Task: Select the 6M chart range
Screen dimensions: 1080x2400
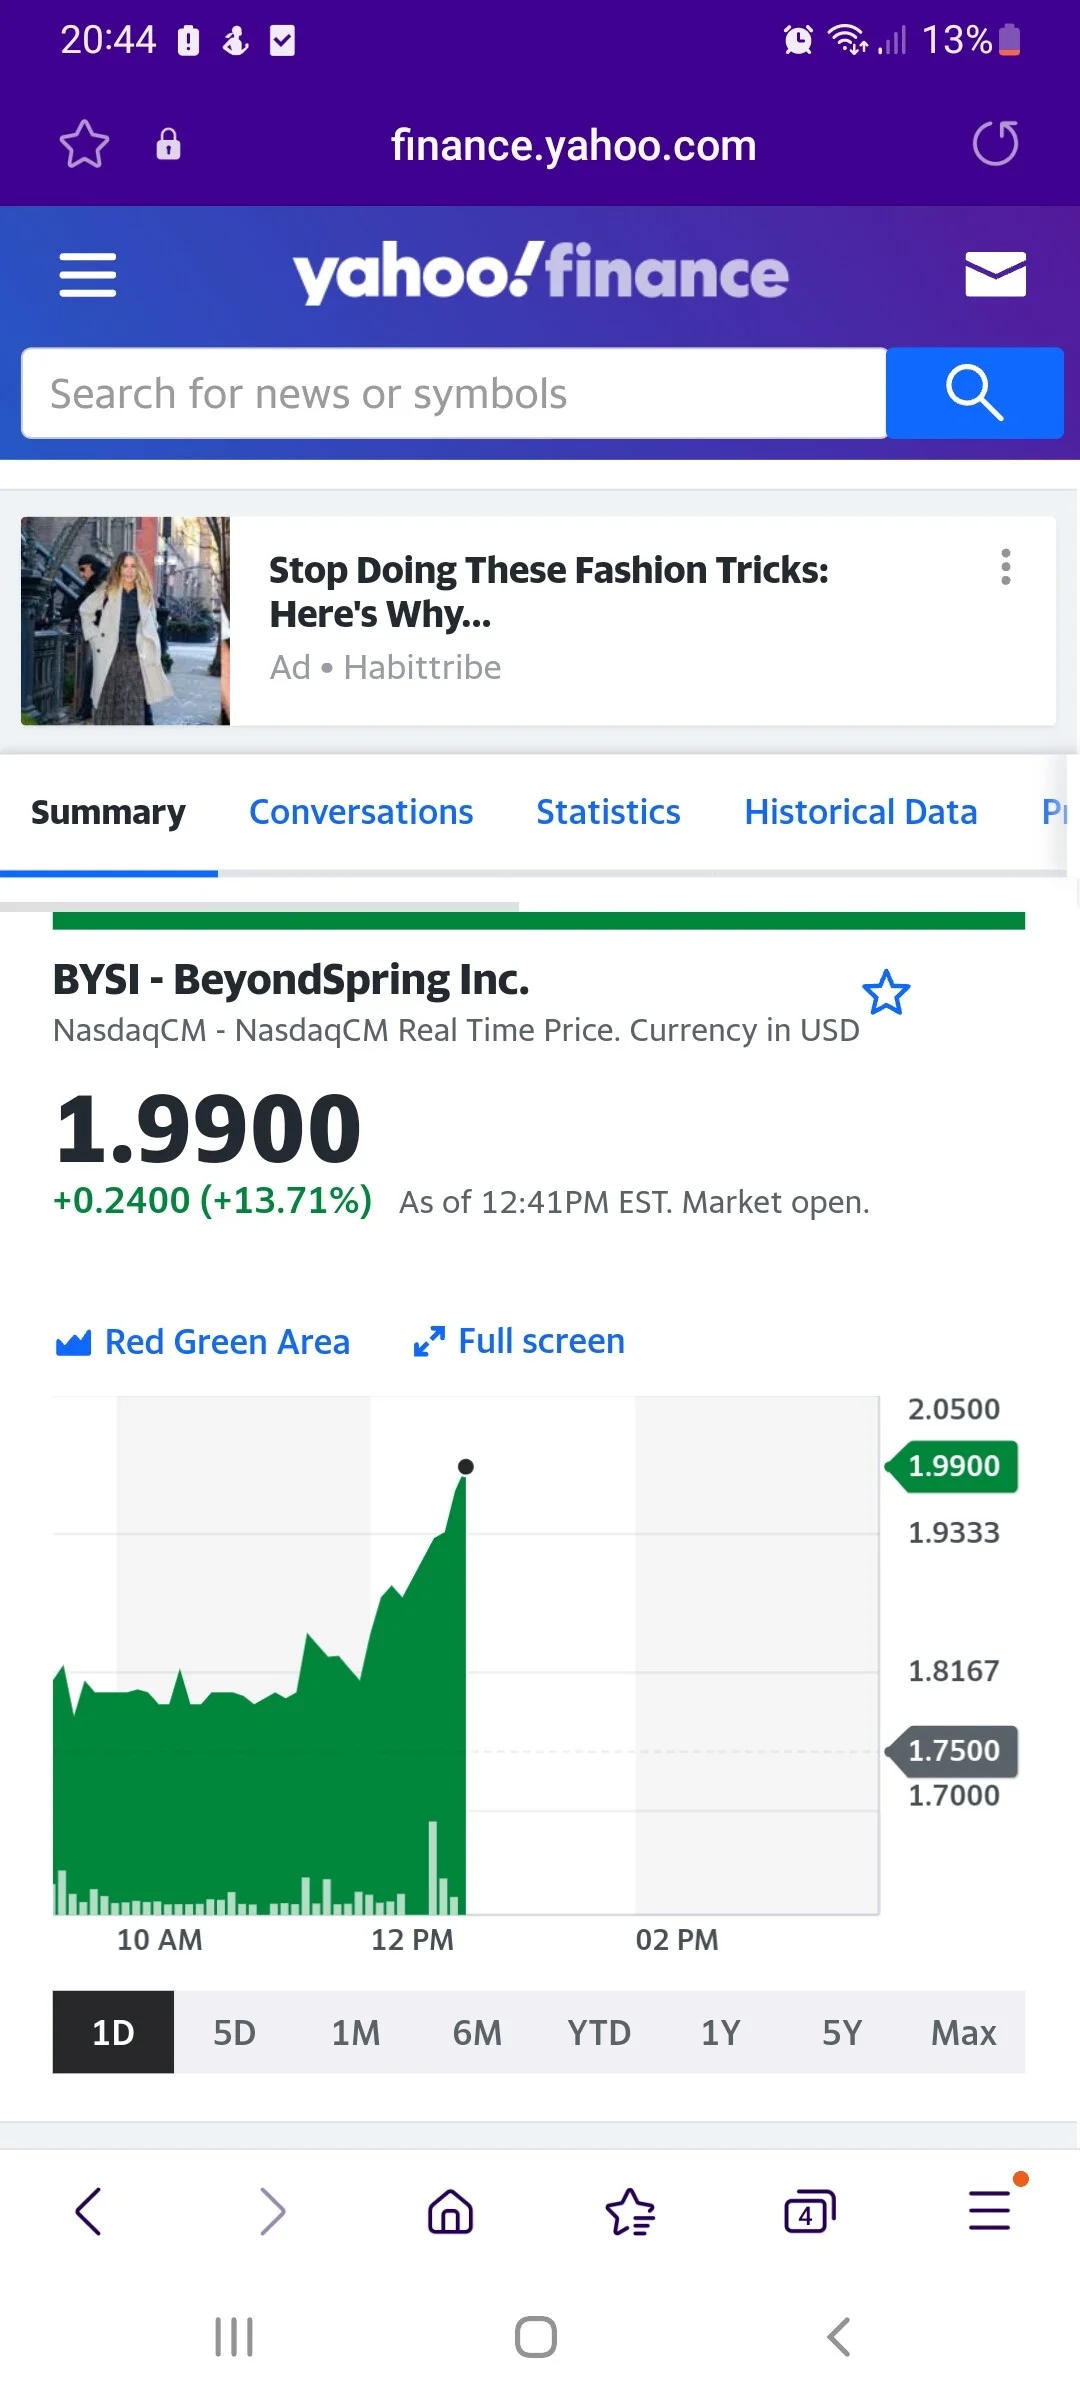Action: click(477, 2032)
